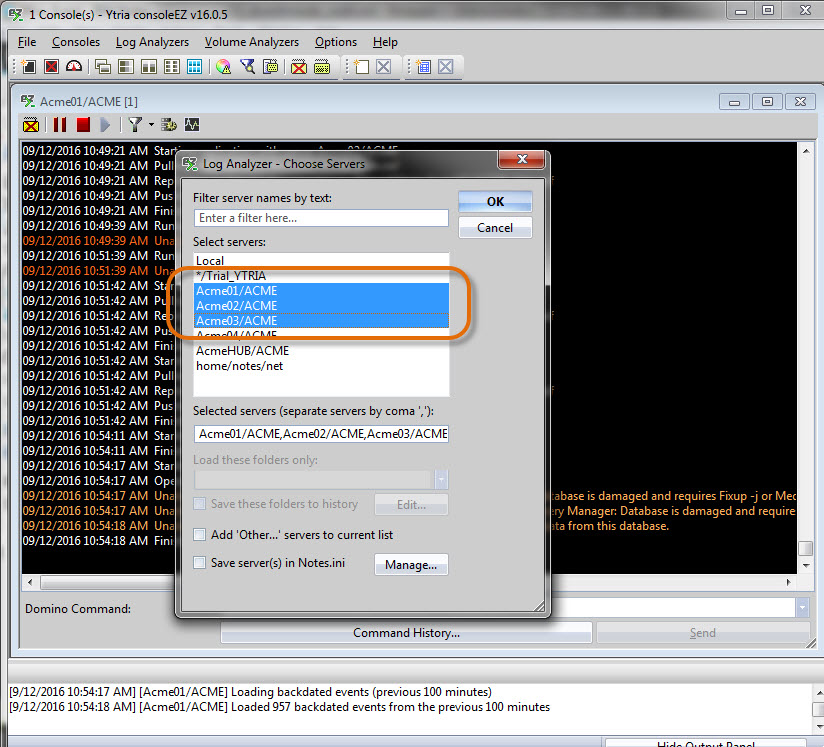The image size is (824, 747).
Task: Click the new console icon in main toolbar
Action: (x=29, y=67)
